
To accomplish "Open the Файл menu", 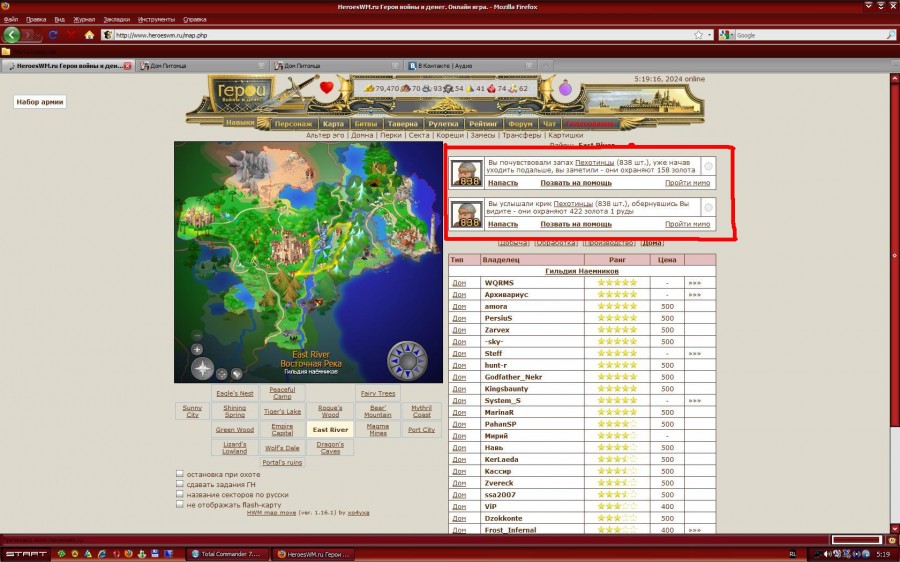I will [x=10, y=19].
